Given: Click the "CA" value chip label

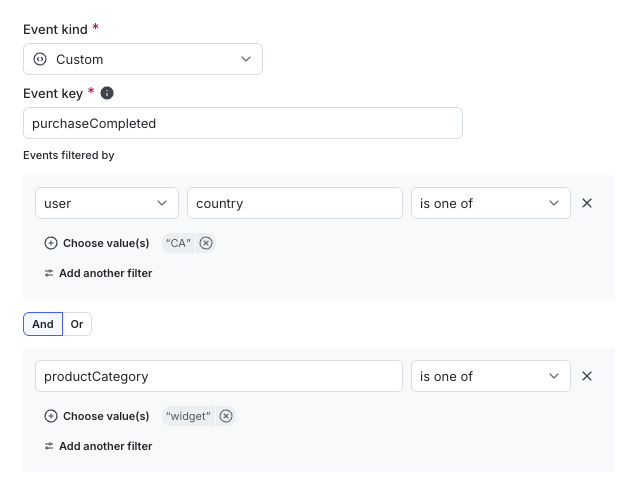Looking at the screenshot, I should pos(179,243).
